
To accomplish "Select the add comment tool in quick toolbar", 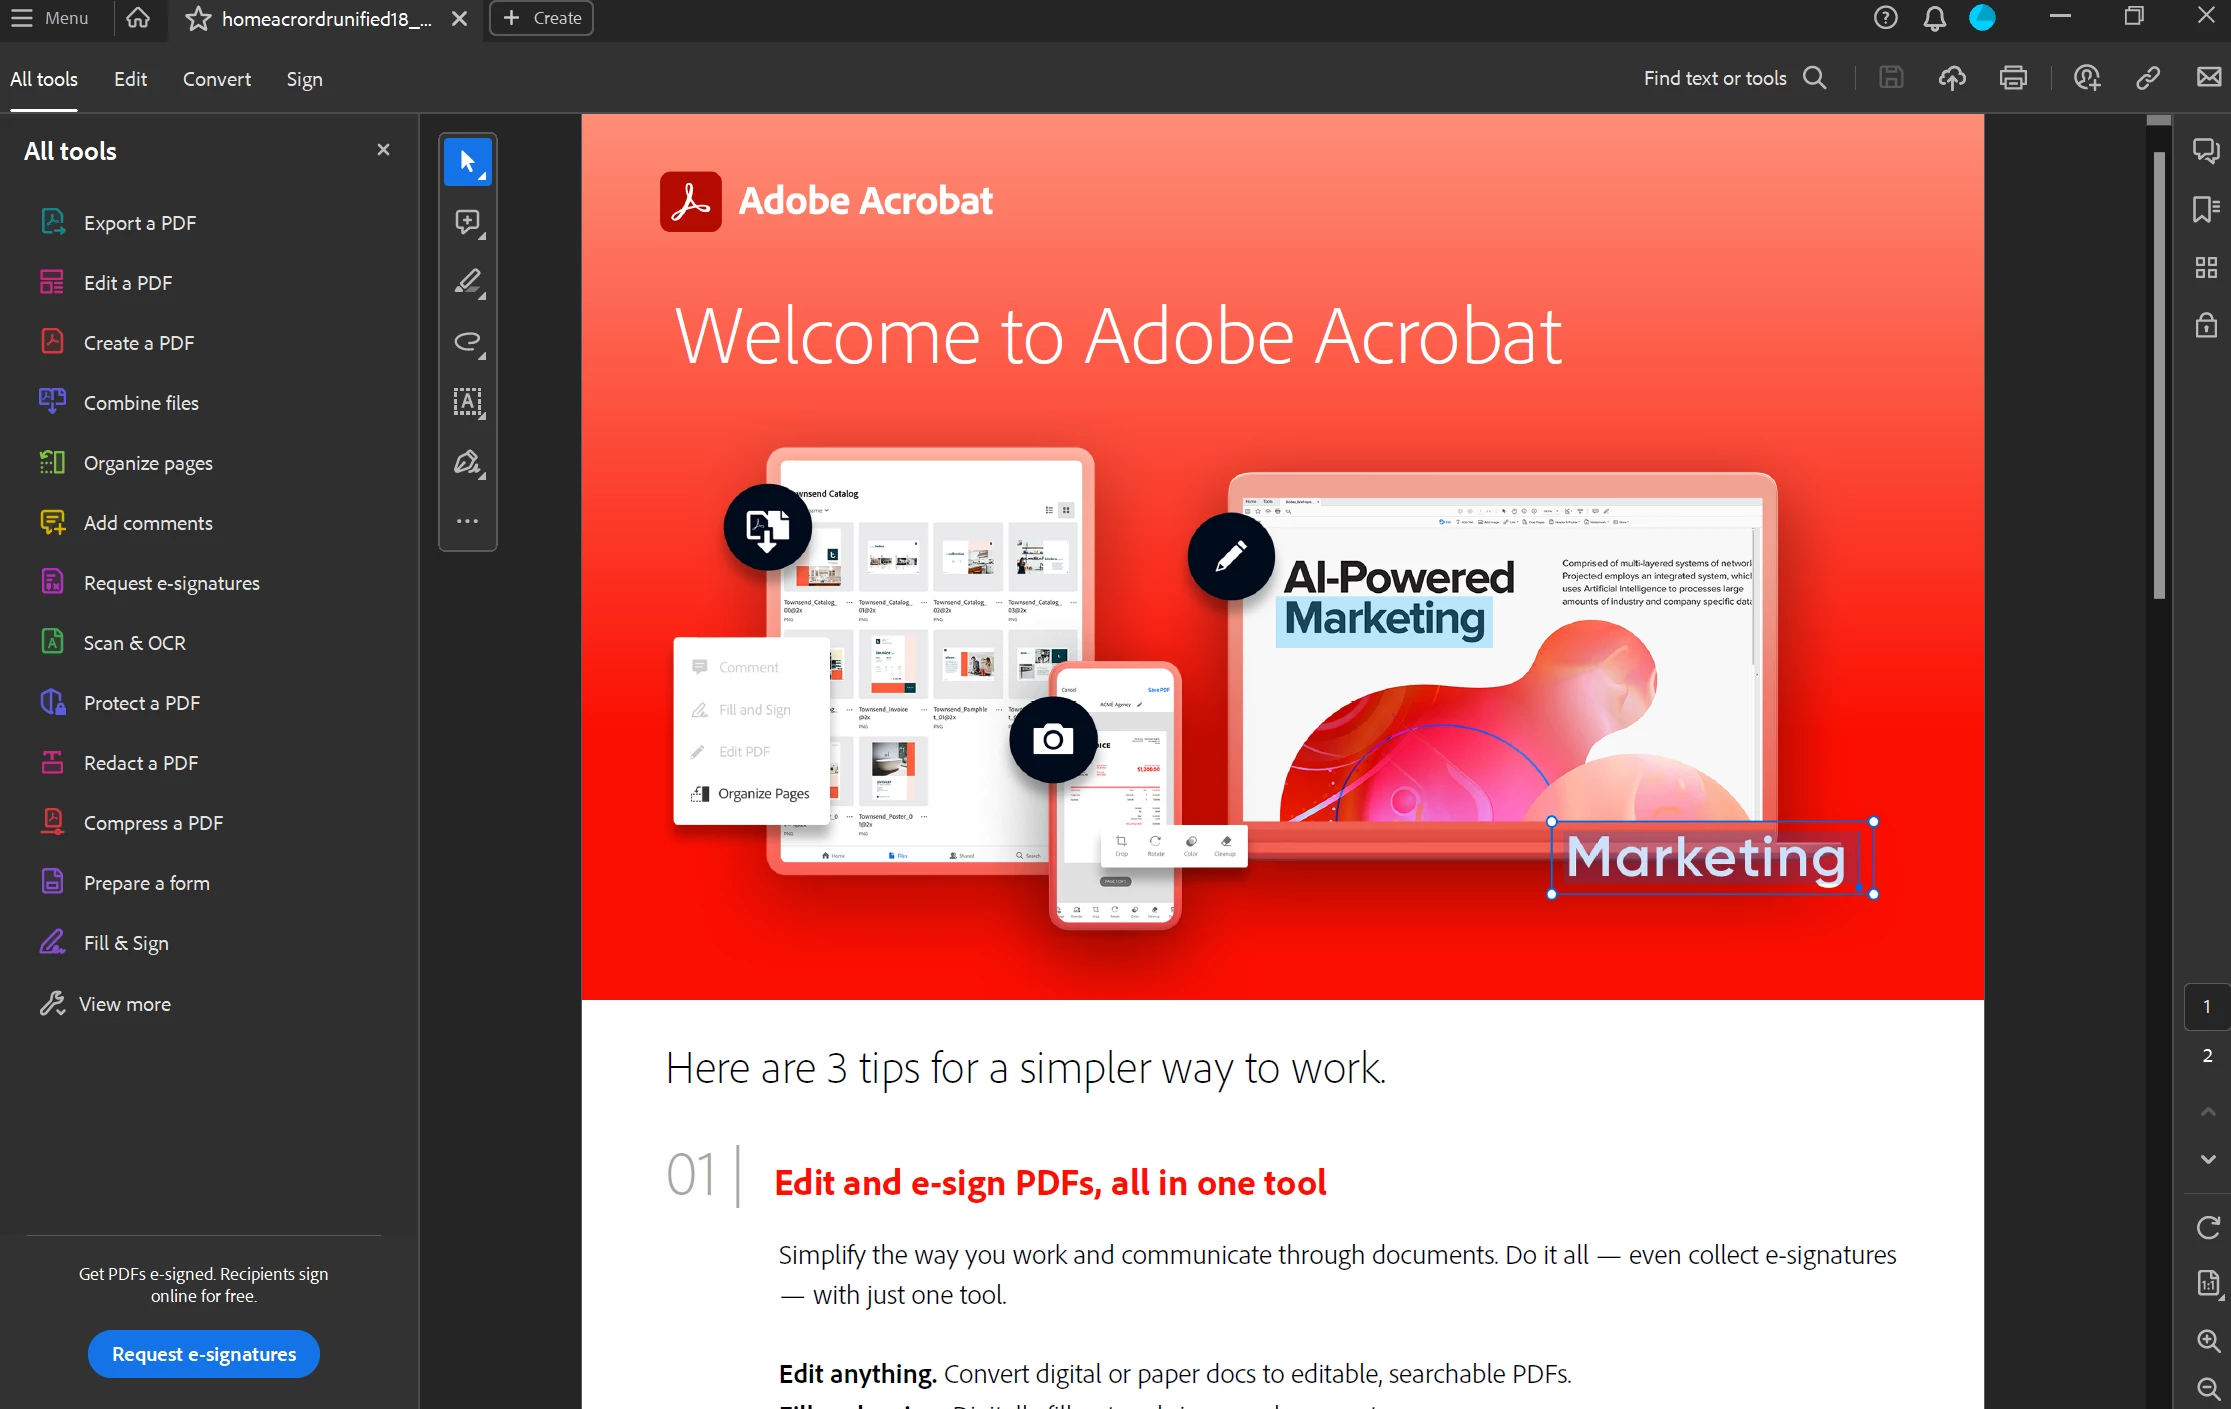I will coord(467,222).
